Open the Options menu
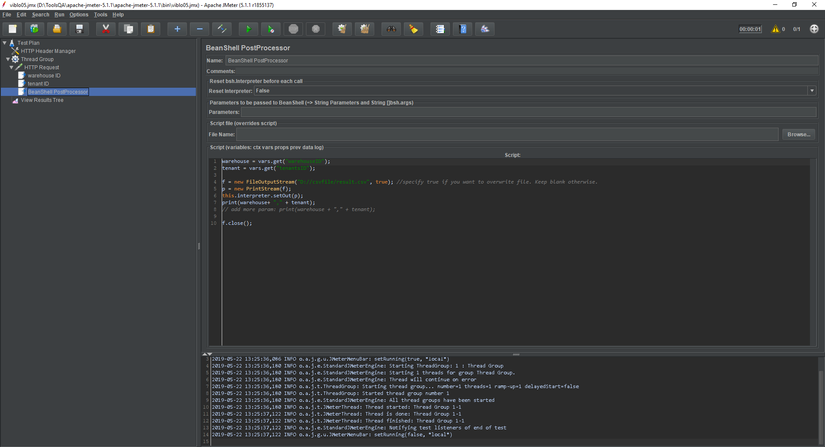The width and height of the screenshot is (825, 447). [x=79, y=15]
